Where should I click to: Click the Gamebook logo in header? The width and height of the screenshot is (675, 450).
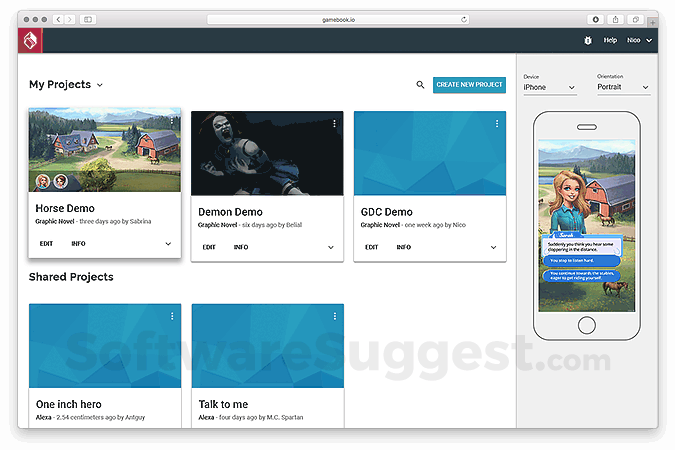click(30, 40)
